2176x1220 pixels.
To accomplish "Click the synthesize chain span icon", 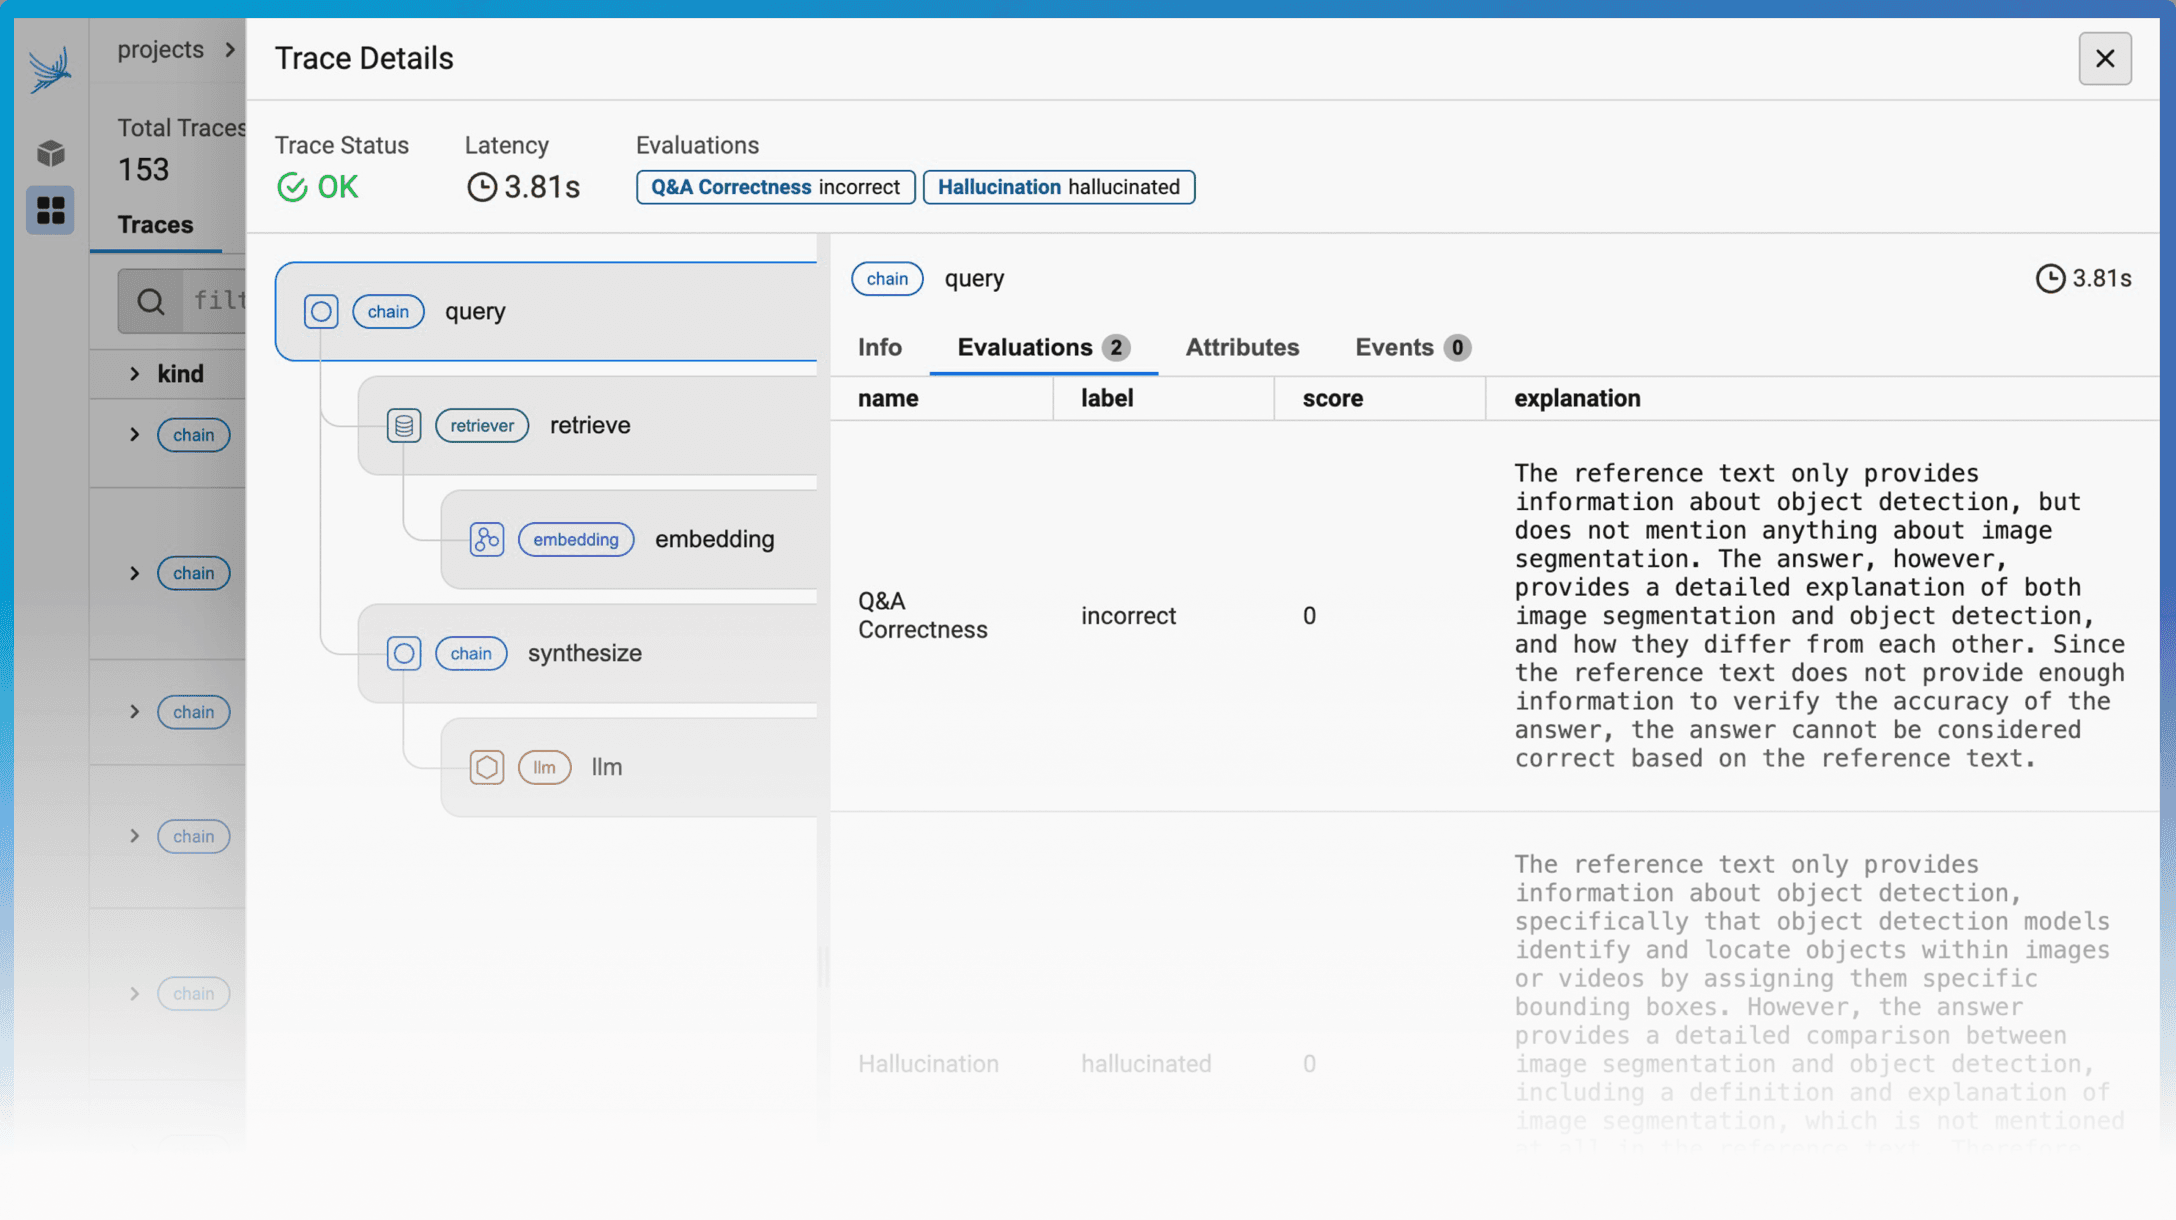I will [x=404, y=653].
